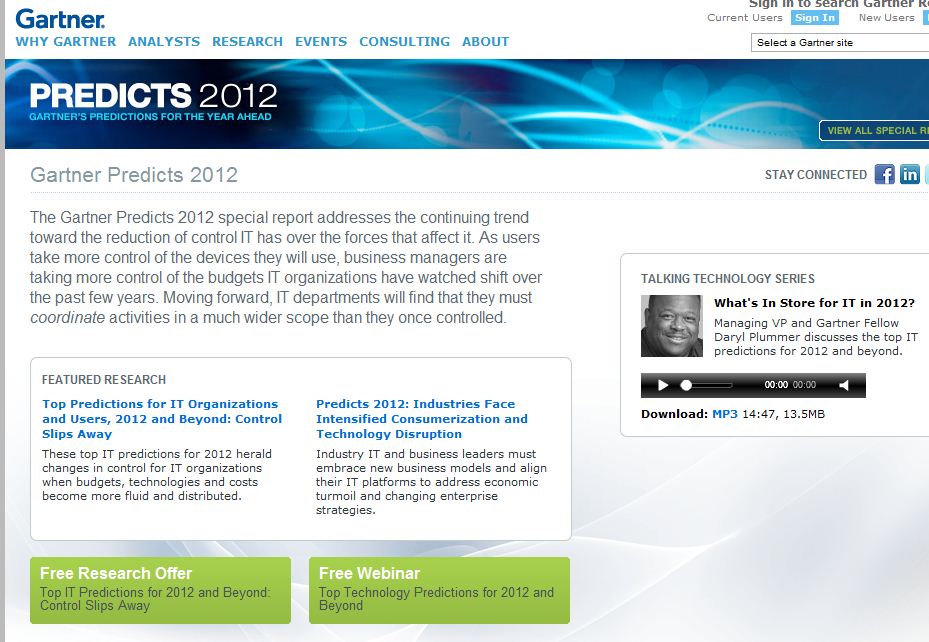Open the Research navigation item
929x642 pixels.
[247, 42]
